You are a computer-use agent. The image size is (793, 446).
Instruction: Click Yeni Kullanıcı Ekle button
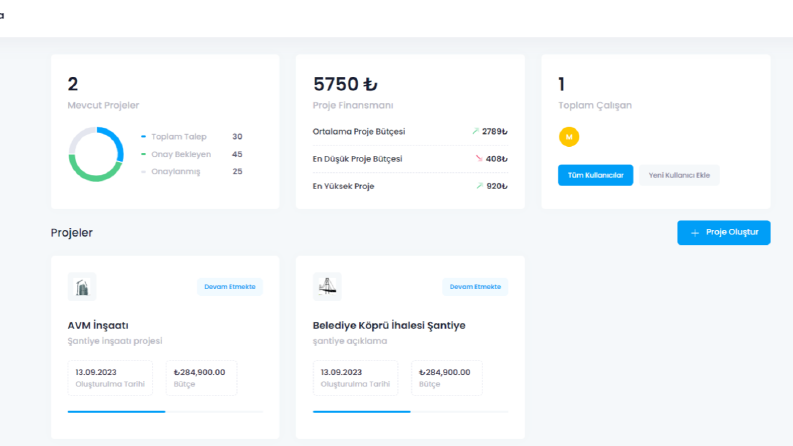(679, 175)
